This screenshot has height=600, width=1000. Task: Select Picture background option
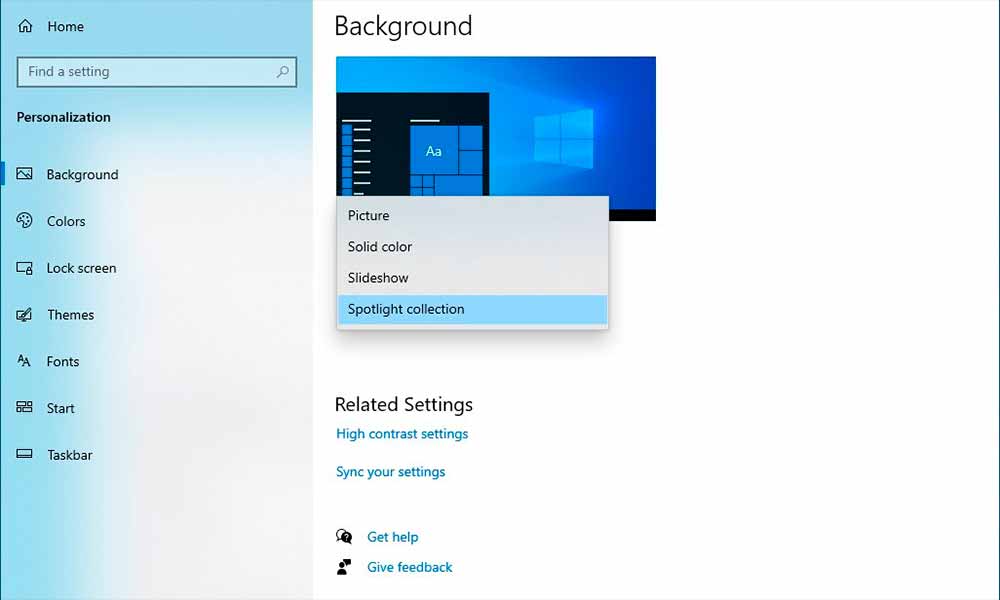click(368, 215)
